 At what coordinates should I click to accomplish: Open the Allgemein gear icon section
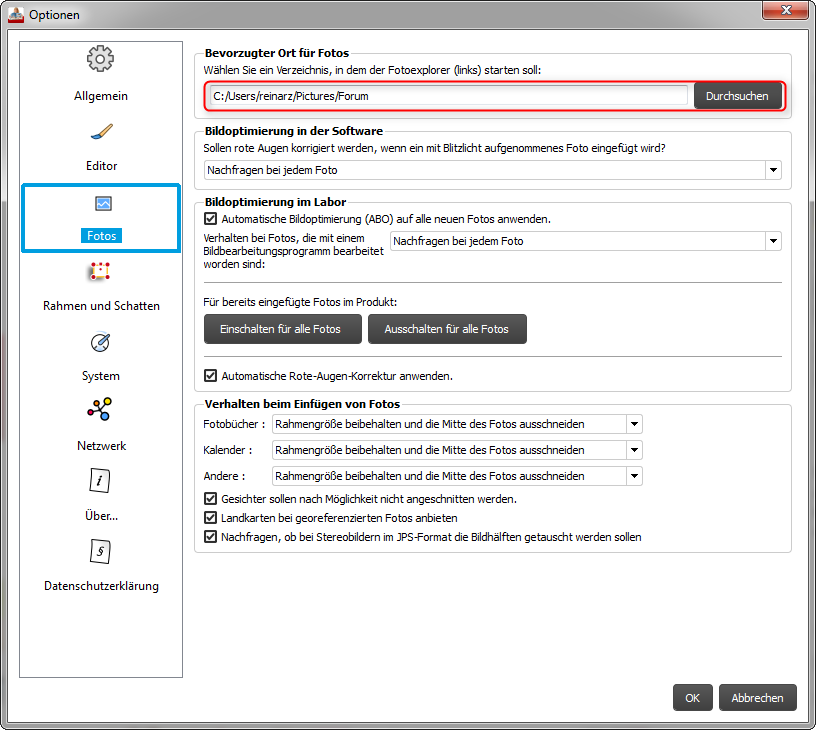click(x=100, y=60)
